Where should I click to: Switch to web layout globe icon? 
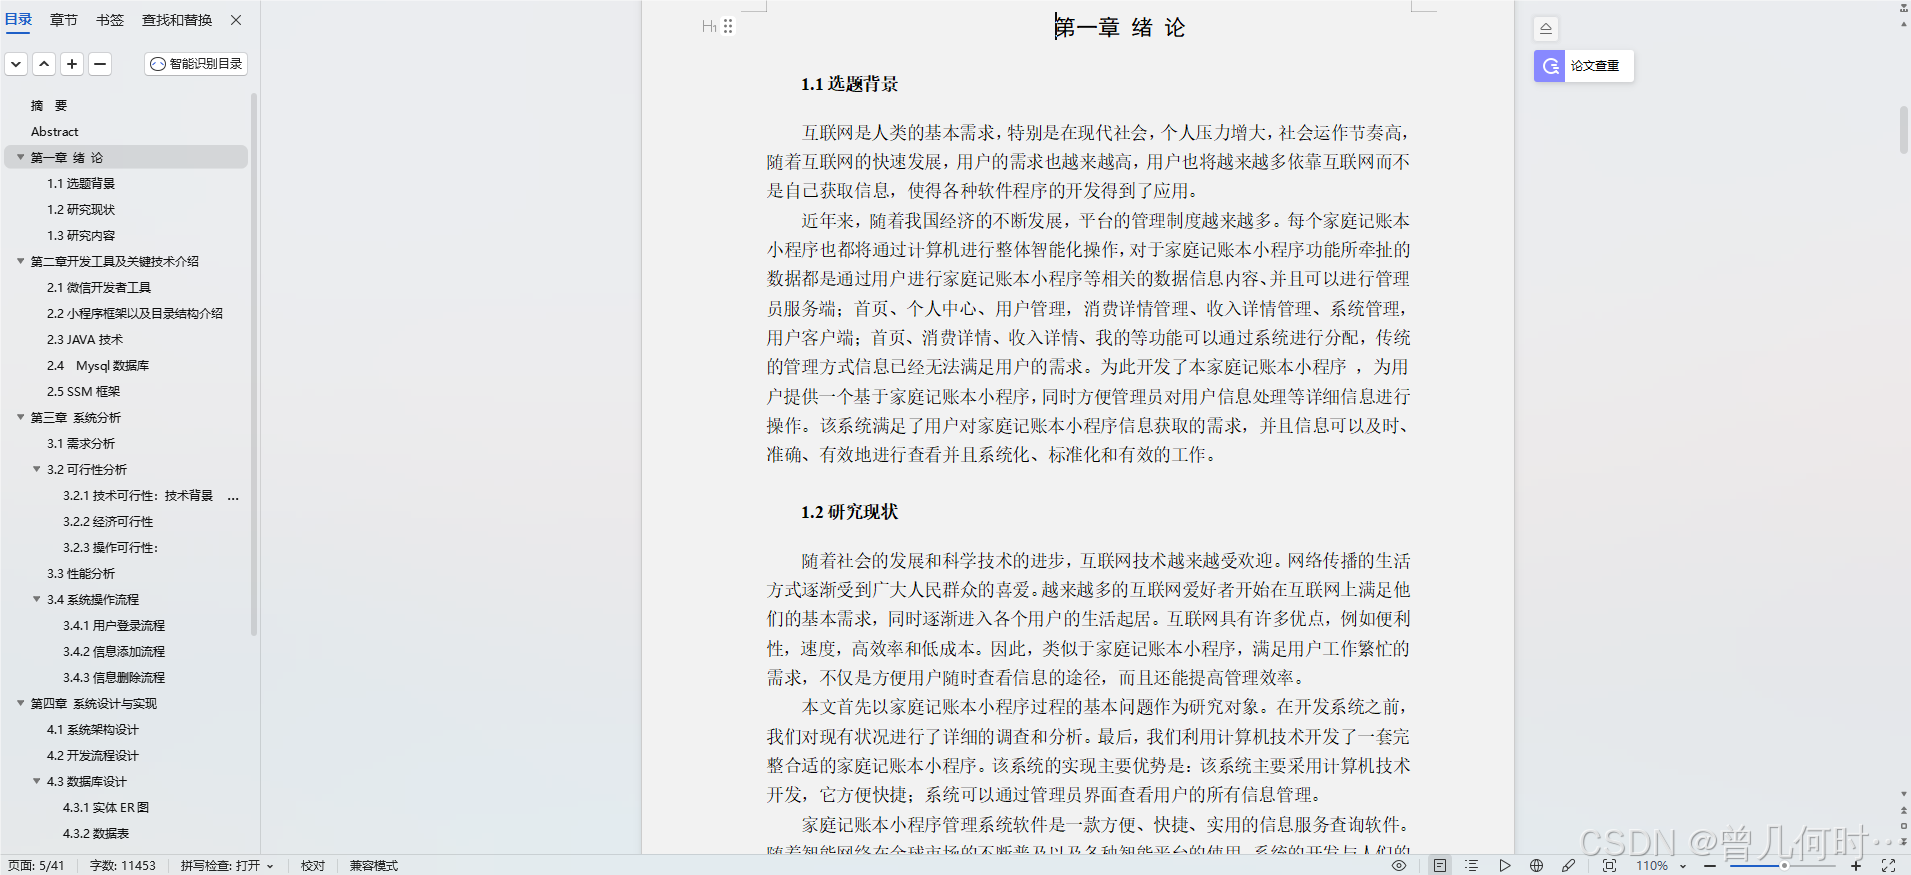pos(1536,866)
